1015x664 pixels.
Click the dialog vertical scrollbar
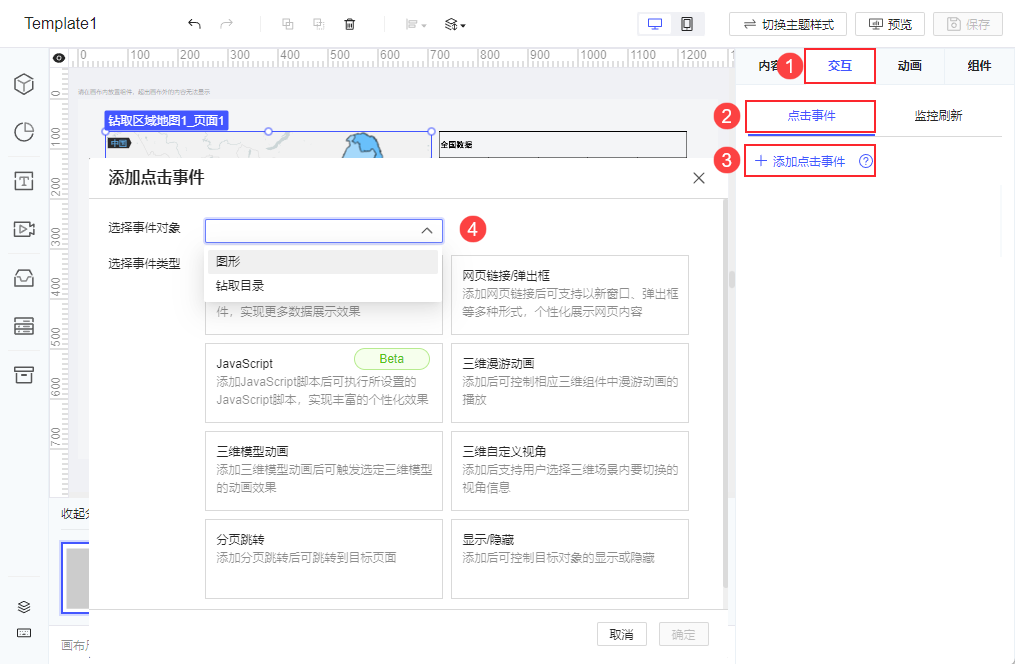pos(725,393)
